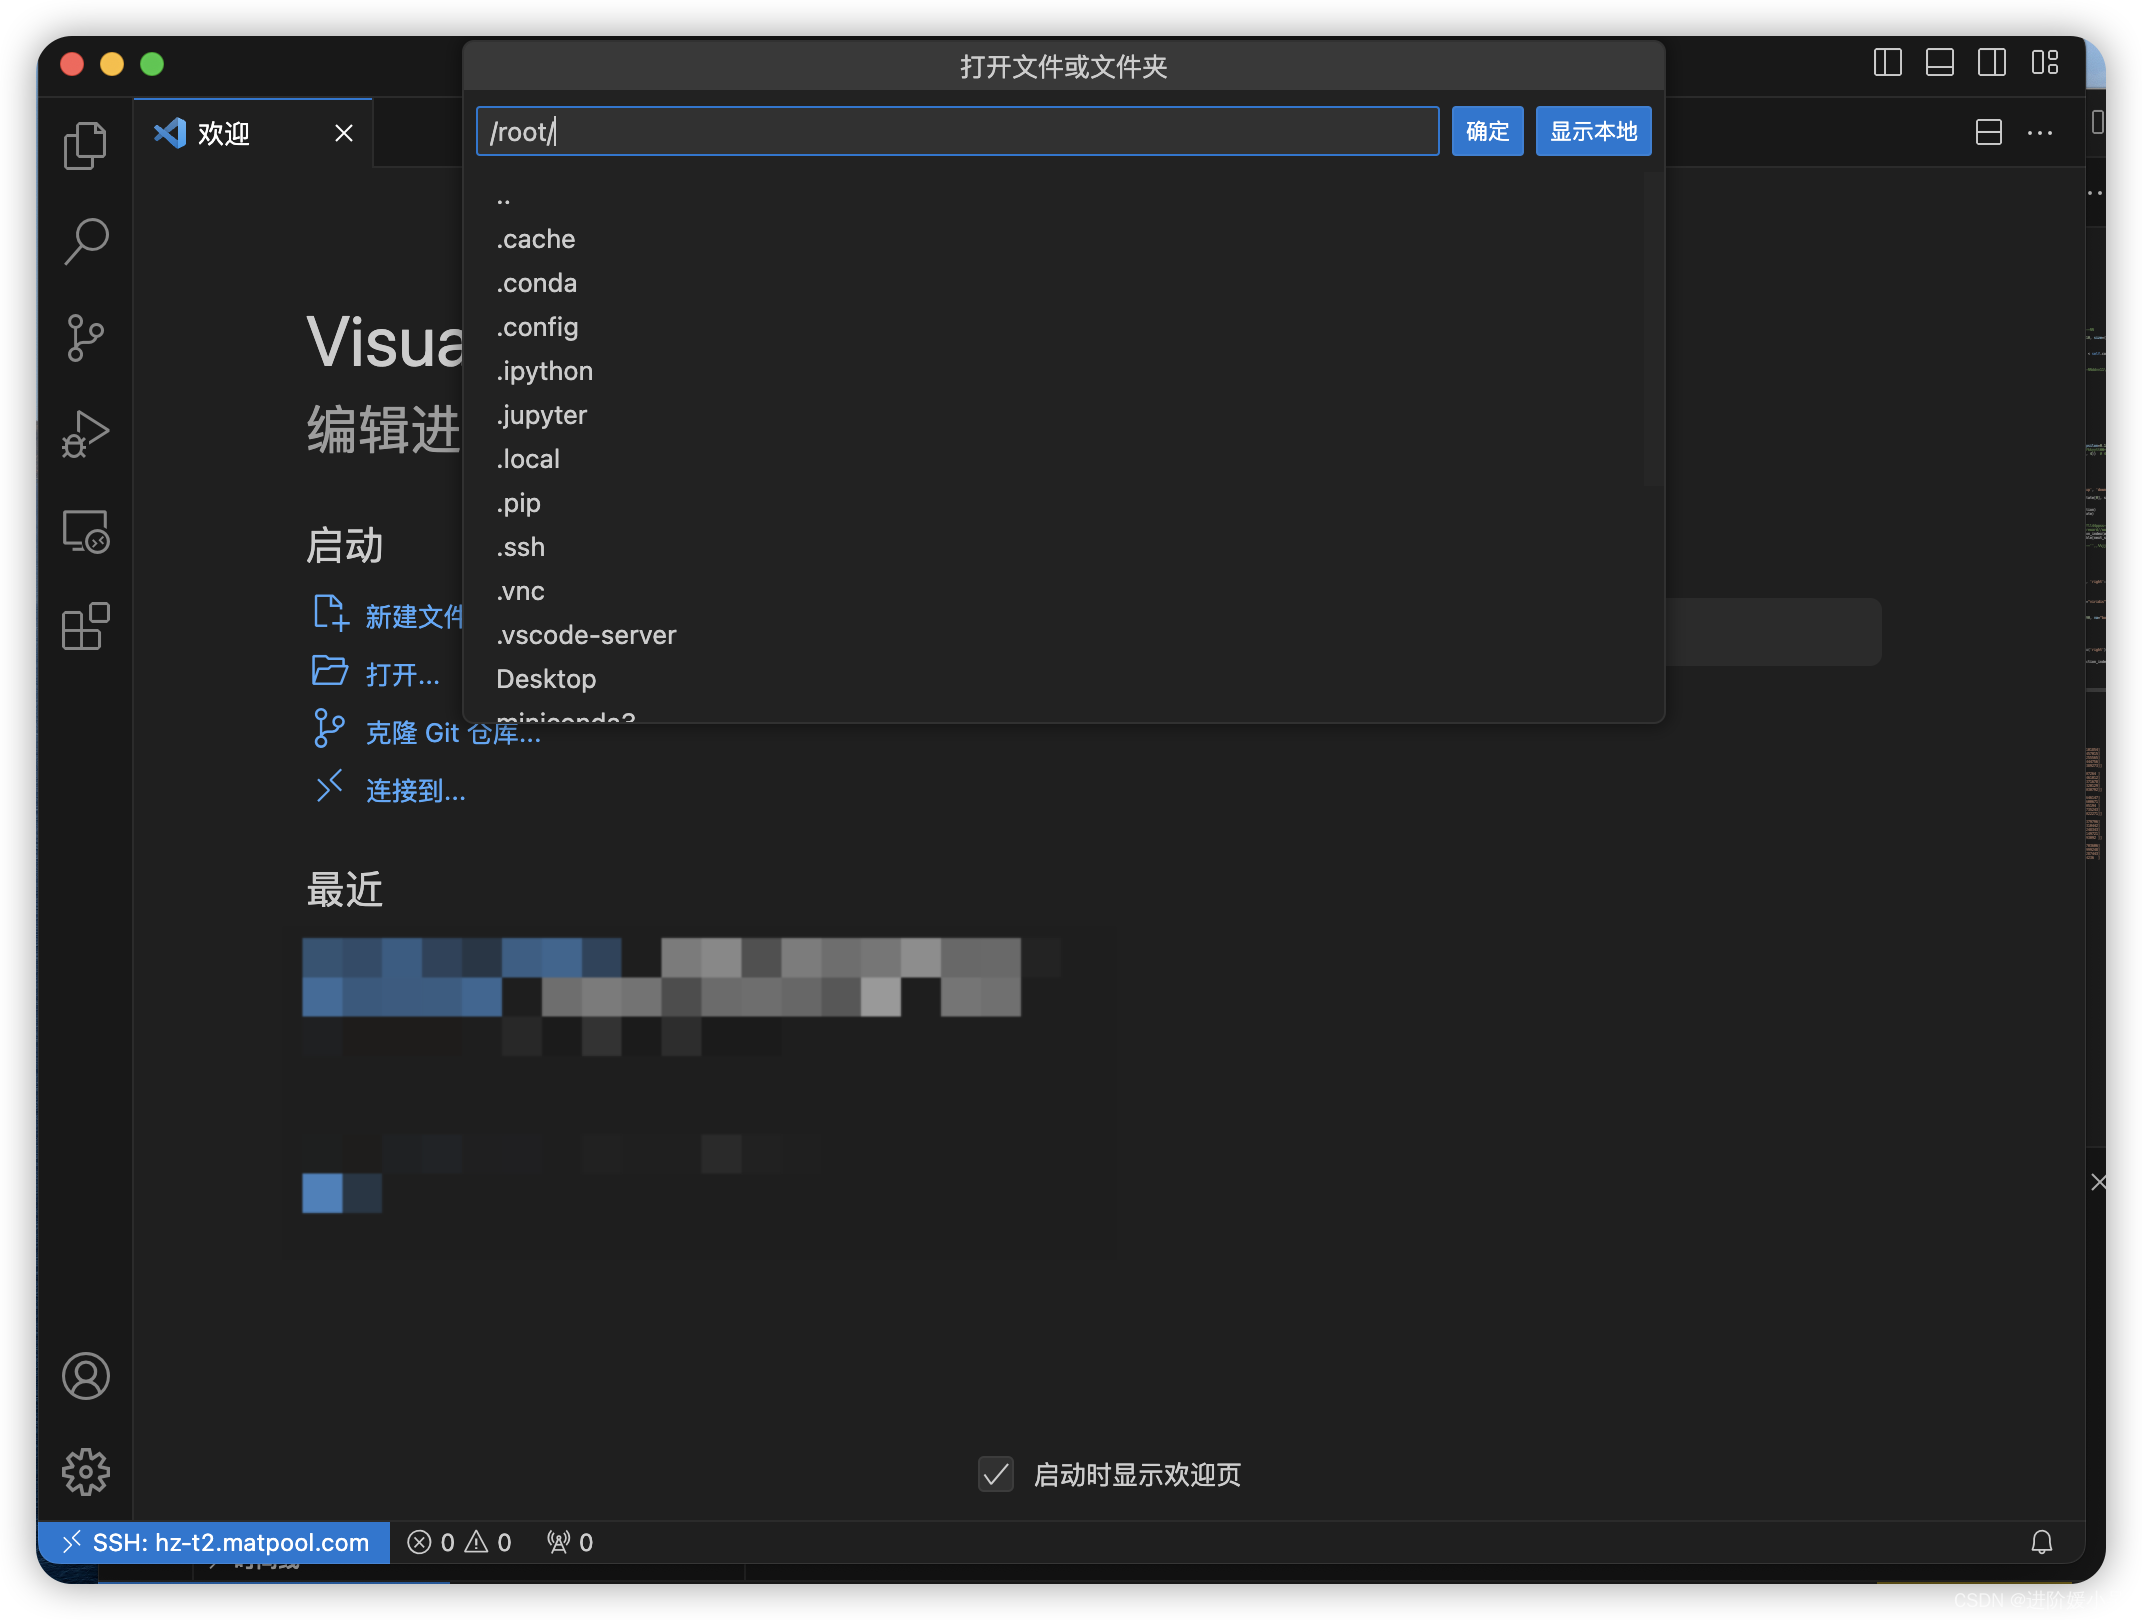Open the editor more actions ellipsis
Viewport: 2142px width, 1620px height.
2040,132
